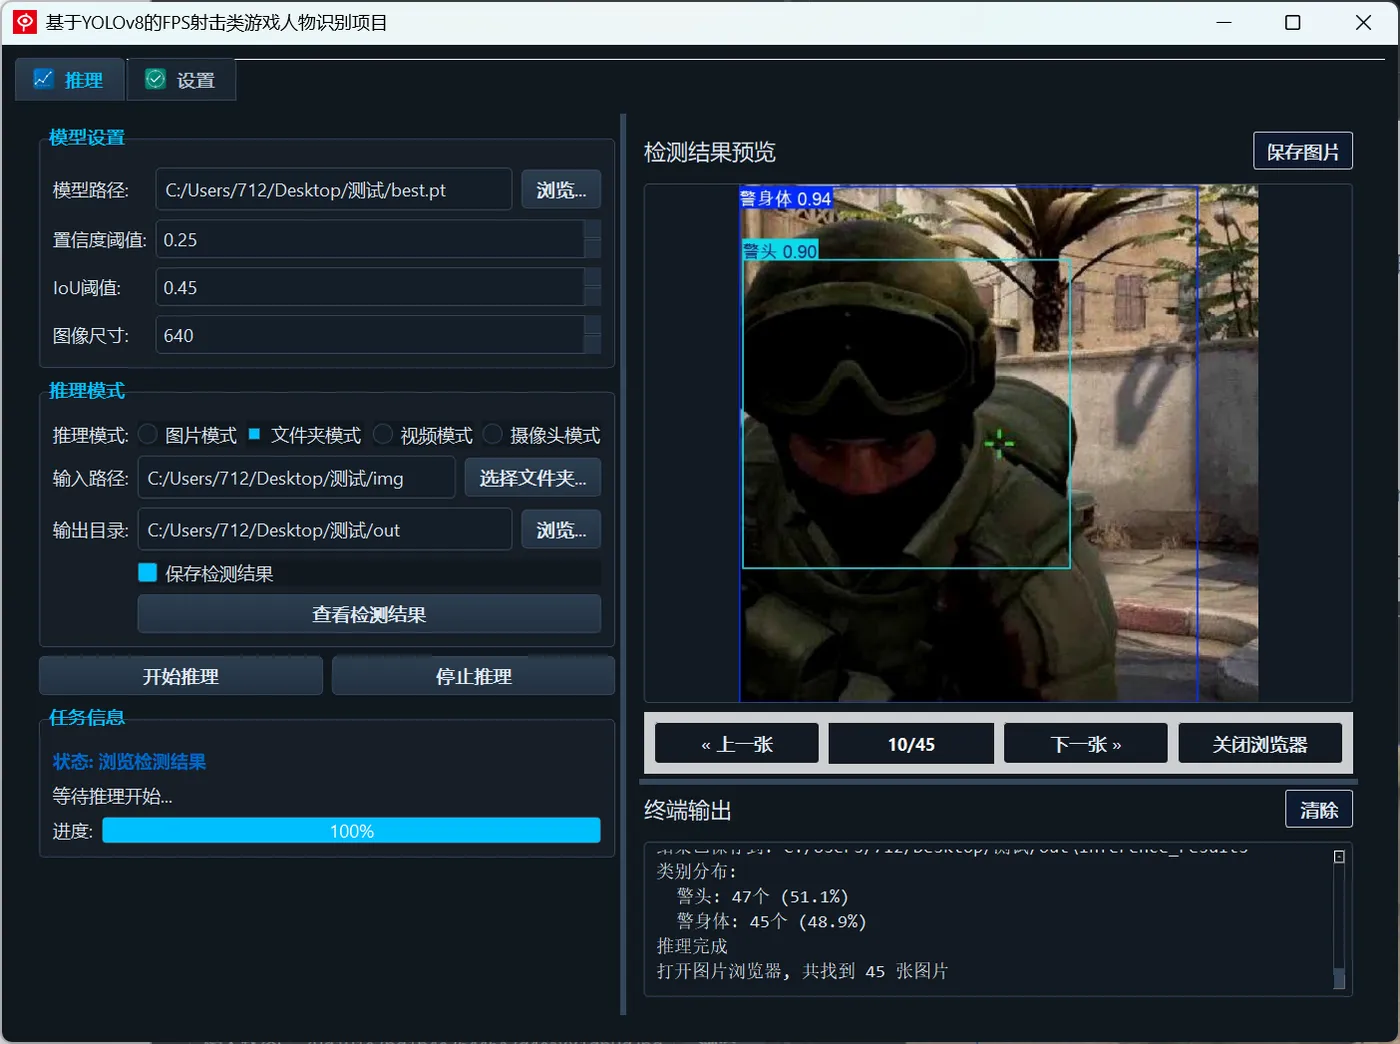Save picture with 保存图片 button

coord(1302,151)
